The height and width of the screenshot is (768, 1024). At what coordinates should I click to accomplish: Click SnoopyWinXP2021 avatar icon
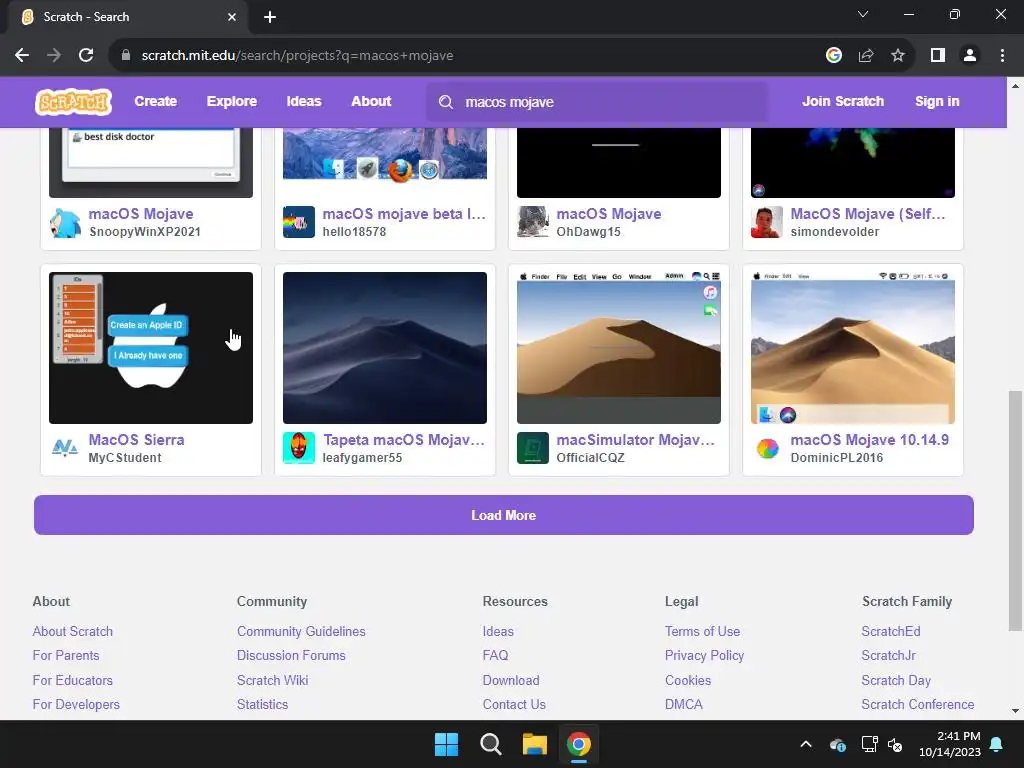(65, 223)
